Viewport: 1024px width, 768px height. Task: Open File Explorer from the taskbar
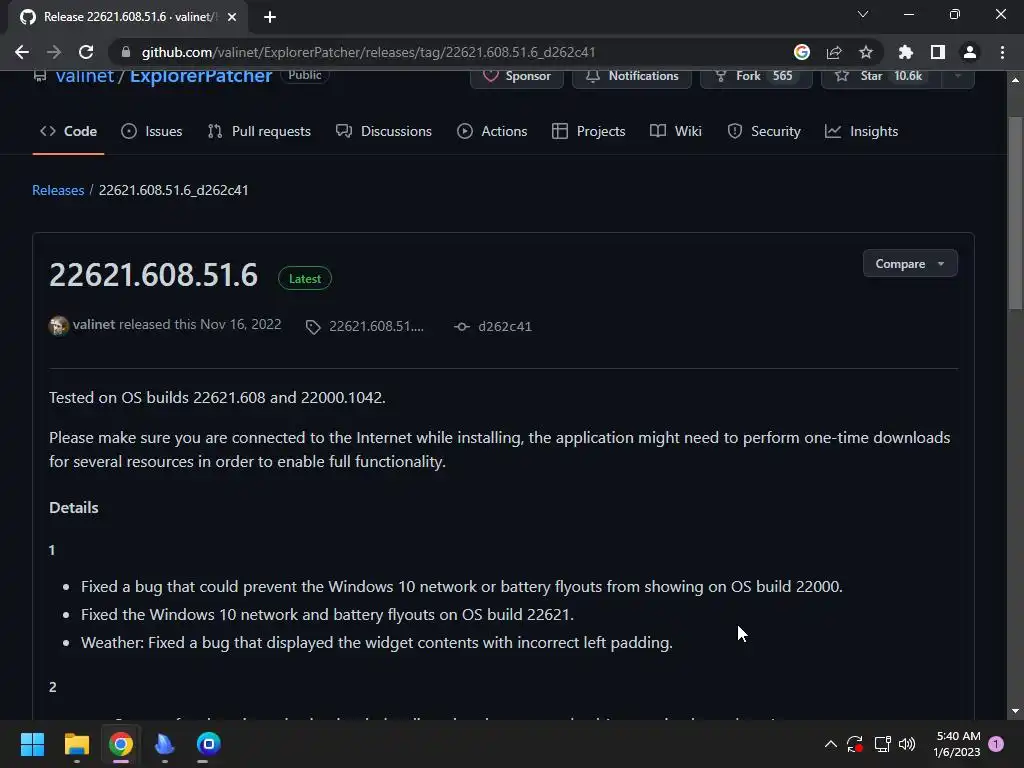[76, 744]
